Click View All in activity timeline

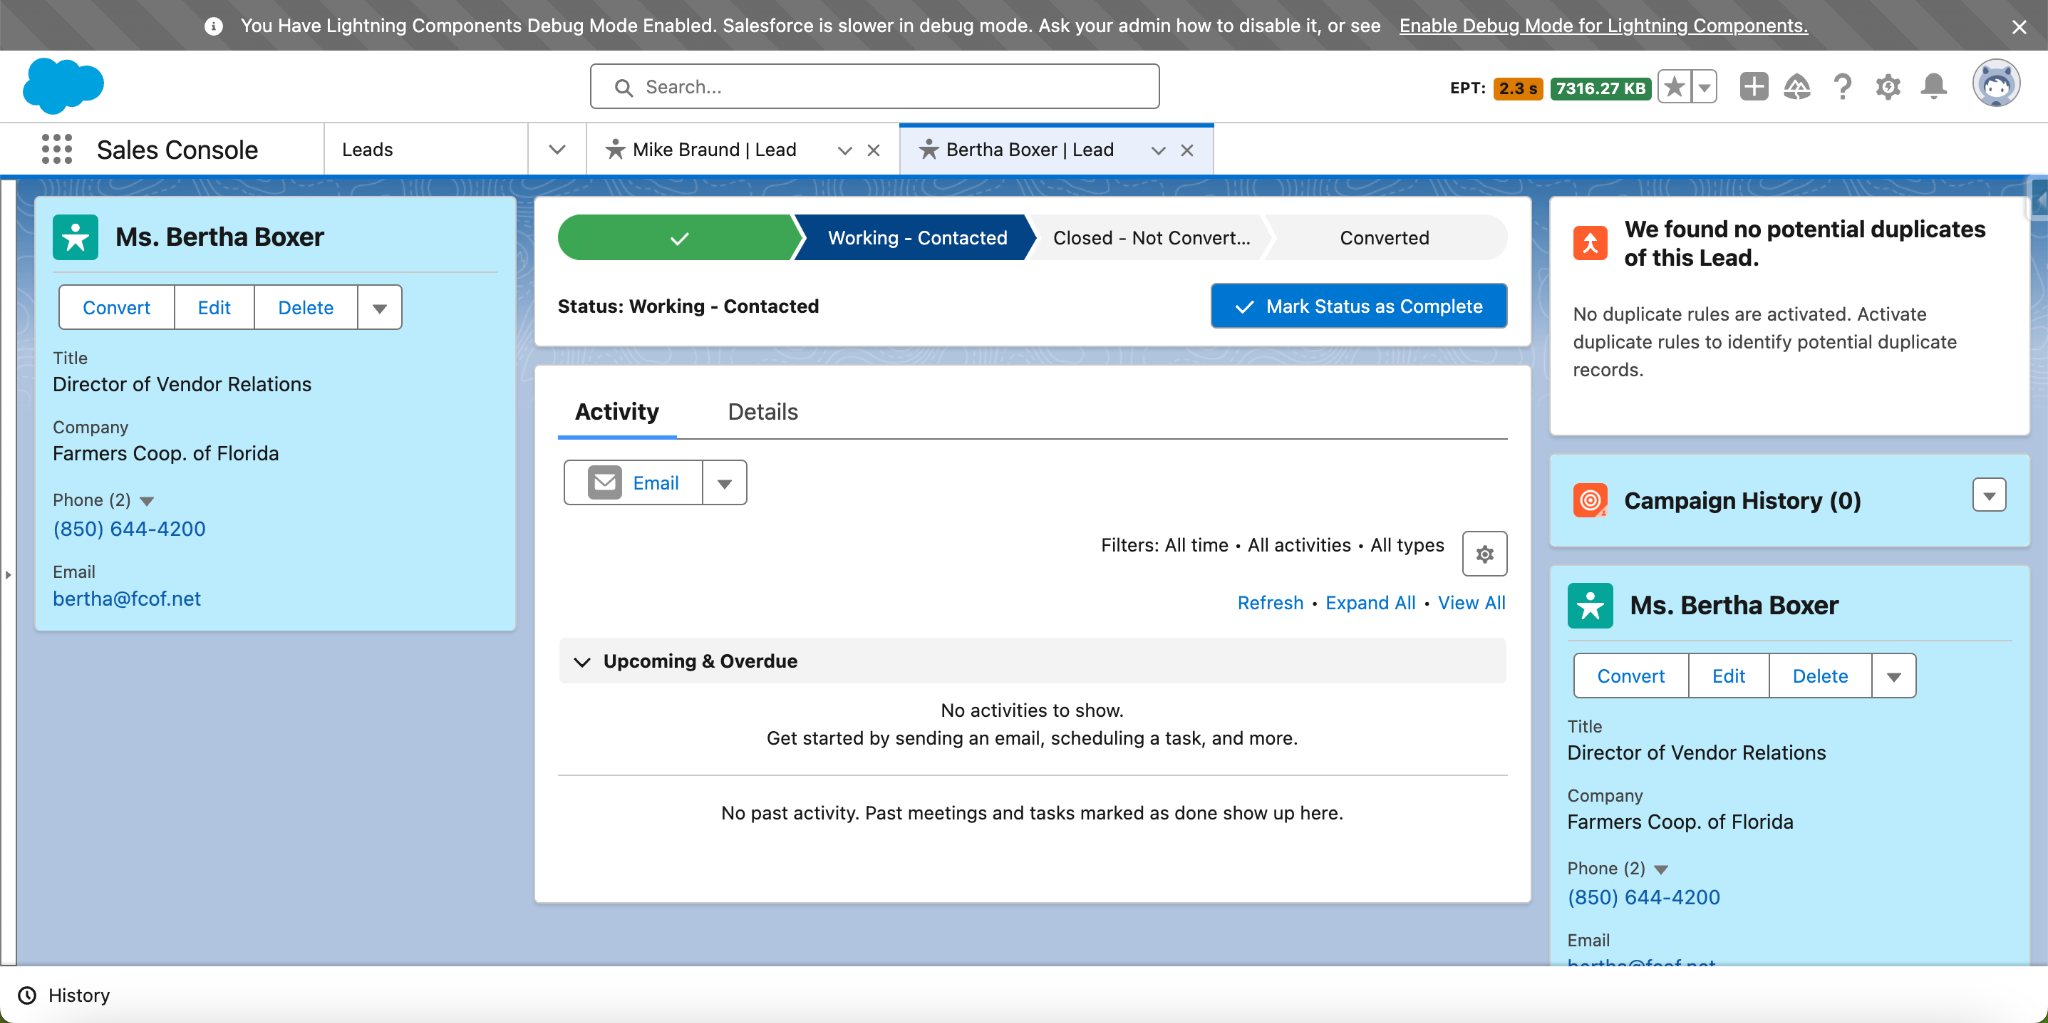pyautogui.click(x=1471, y=603)
